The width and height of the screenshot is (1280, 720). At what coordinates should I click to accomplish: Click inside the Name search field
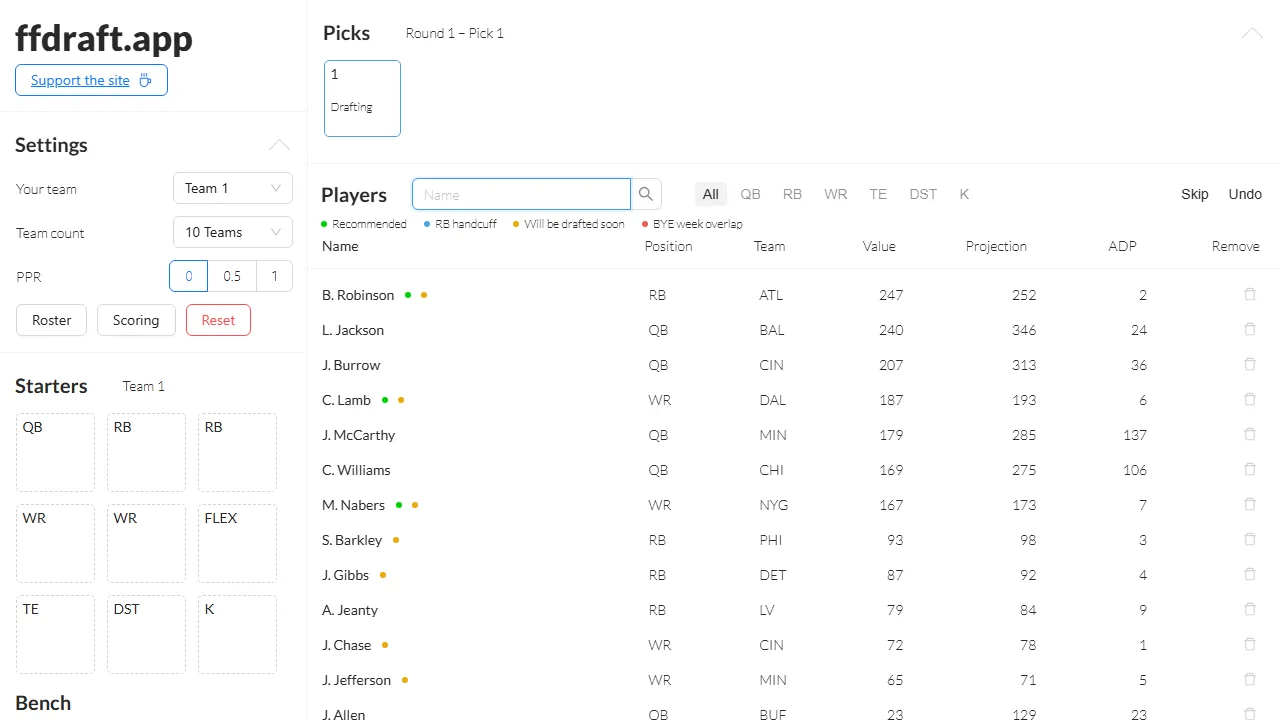click(x=520, y=193)
